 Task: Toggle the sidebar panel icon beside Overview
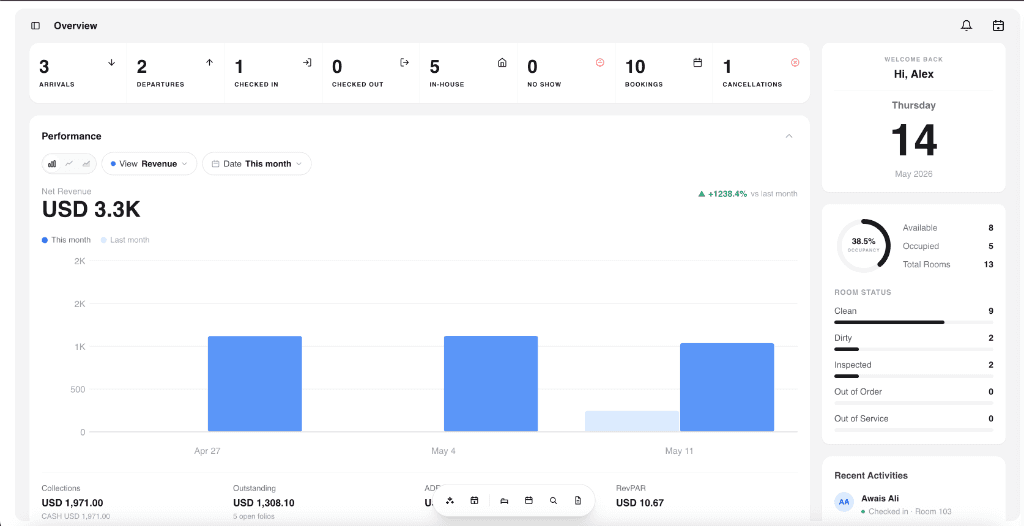point(35,26)
